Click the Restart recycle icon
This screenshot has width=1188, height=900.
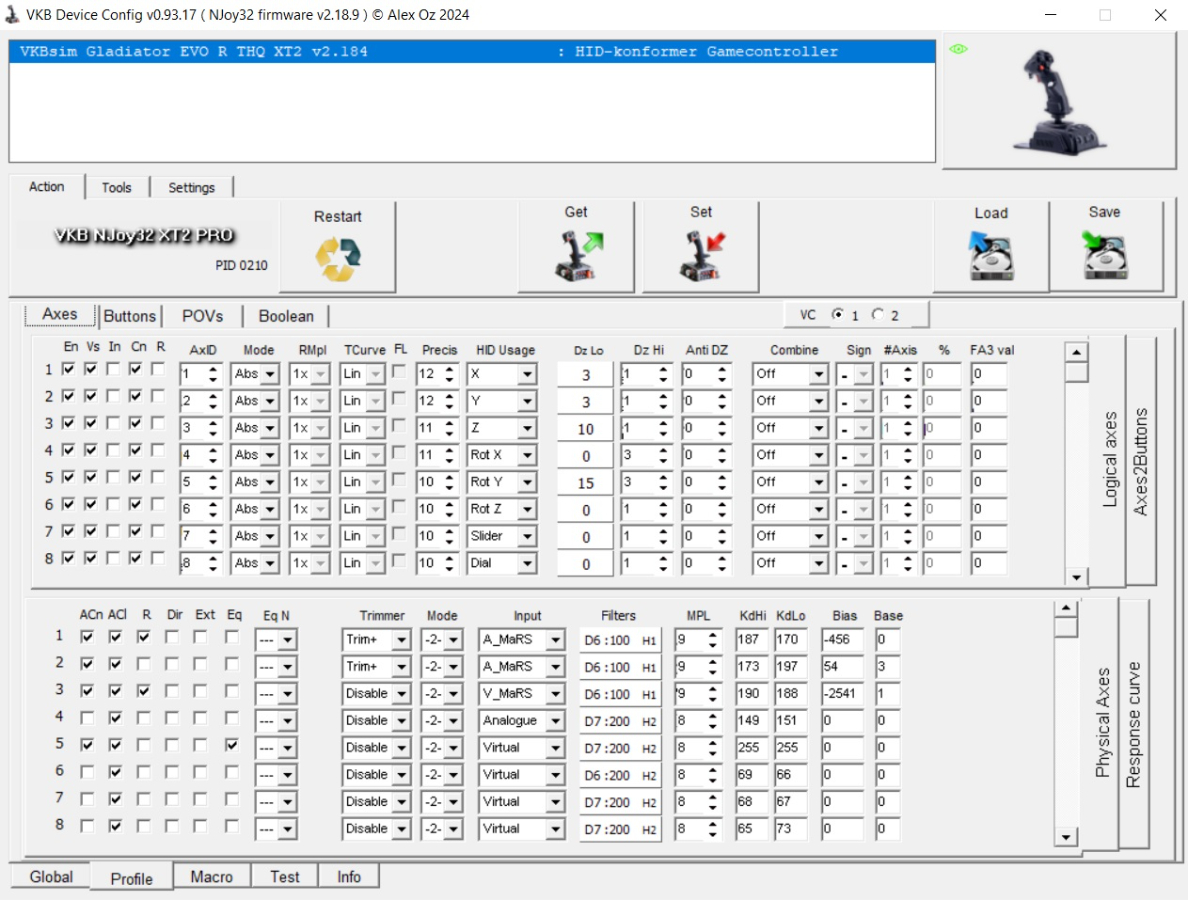click(338, 258)
